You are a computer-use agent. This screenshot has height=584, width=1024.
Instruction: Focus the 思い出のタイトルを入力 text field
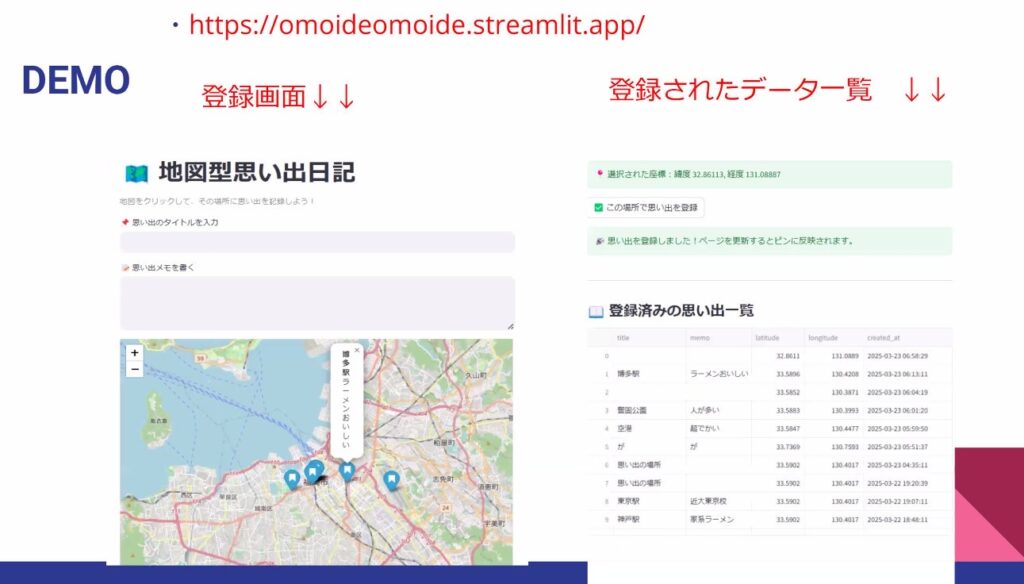(317, 242)
